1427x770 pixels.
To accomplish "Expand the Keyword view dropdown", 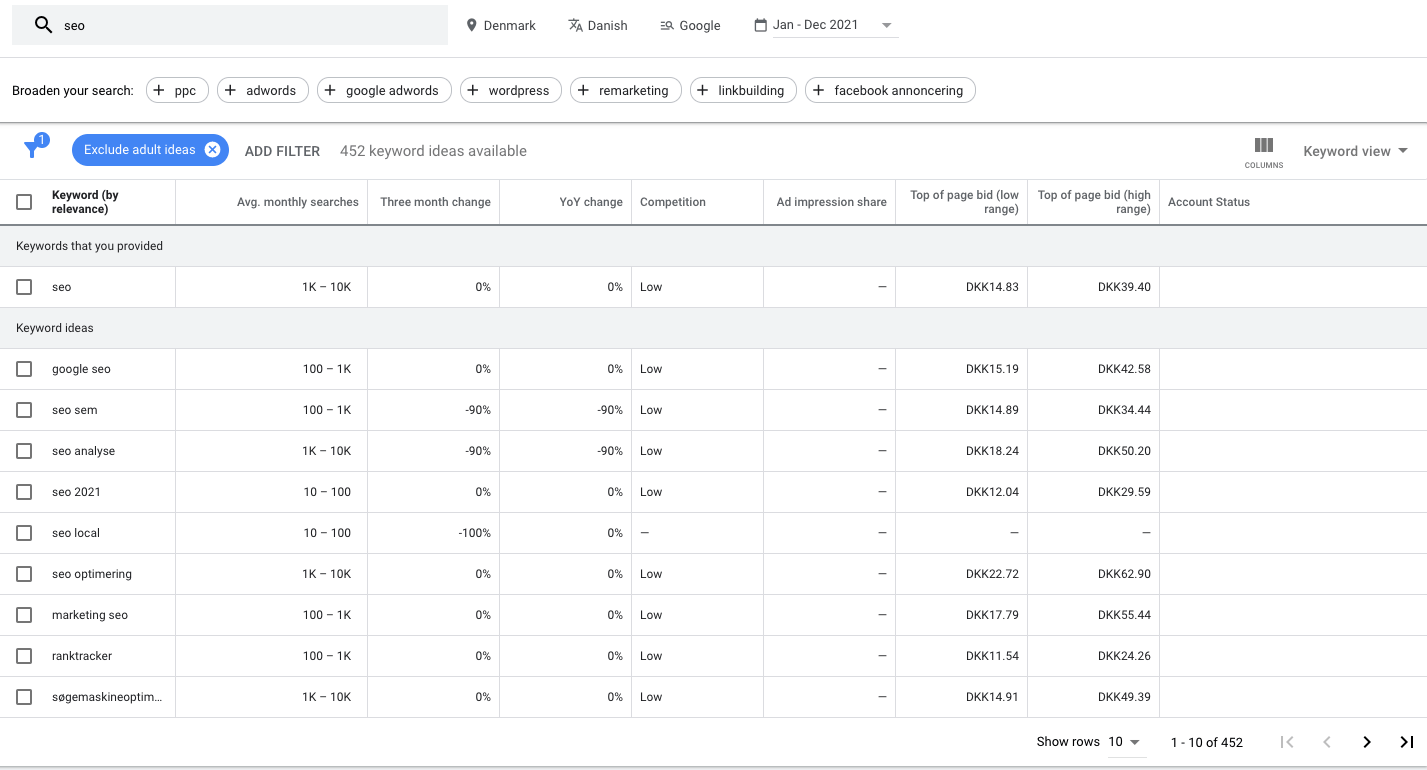I will (1355, 151).
